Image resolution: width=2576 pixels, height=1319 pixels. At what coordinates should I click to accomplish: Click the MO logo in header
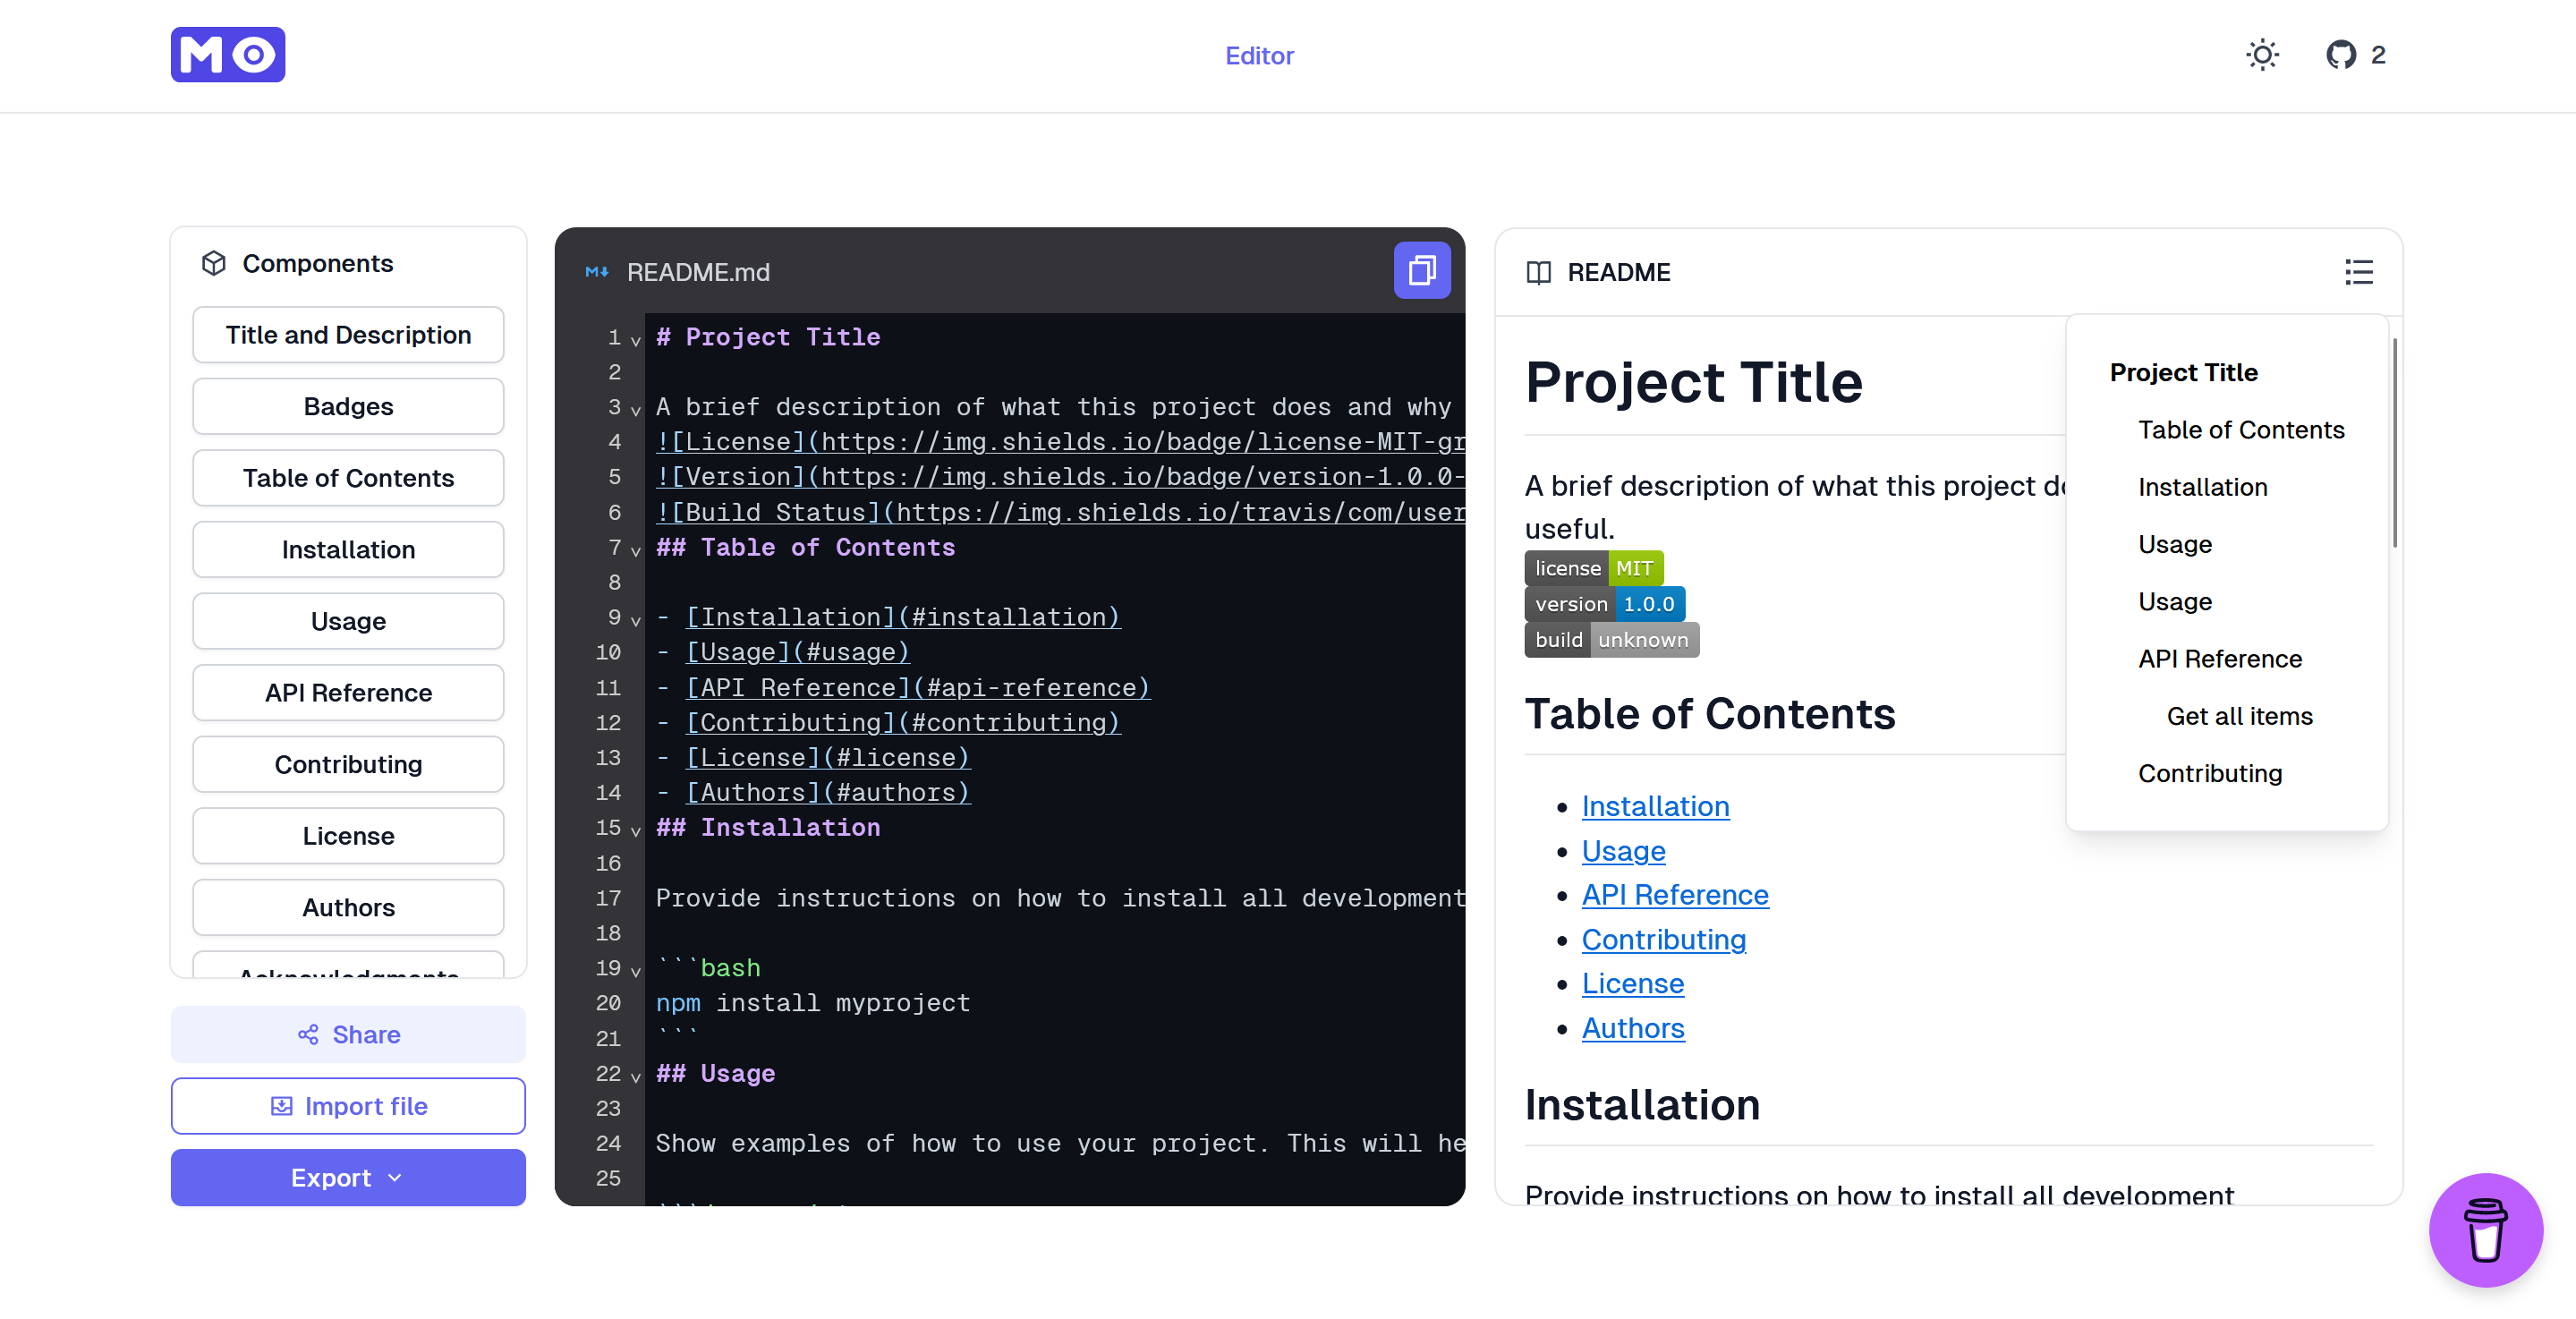228,55
